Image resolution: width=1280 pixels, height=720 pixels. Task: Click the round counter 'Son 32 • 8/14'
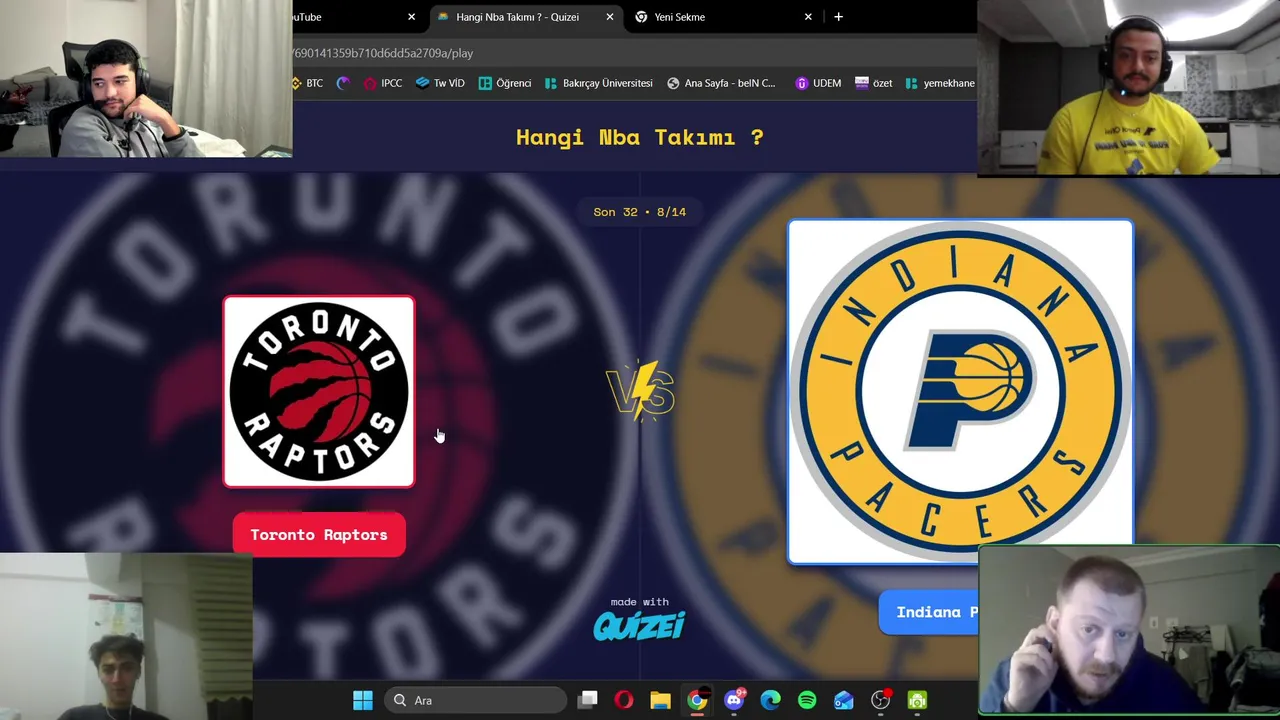click(640, 212)
